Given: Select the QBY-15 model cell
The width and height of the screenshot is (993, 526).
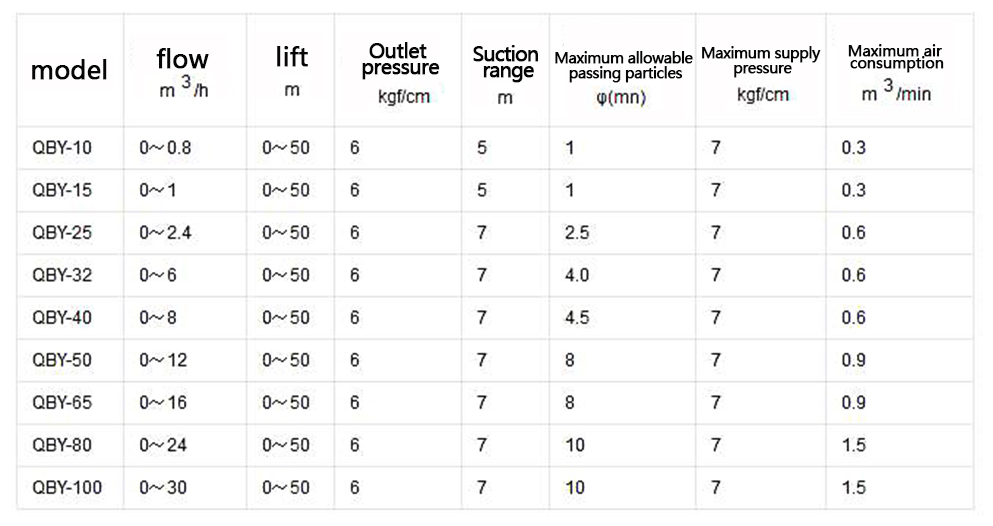Looking at the screenshot, I should coord(62,191).
